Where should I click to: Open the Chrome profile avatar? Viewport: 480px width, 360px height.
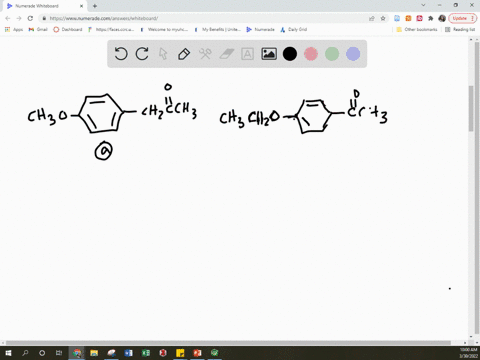442,18
